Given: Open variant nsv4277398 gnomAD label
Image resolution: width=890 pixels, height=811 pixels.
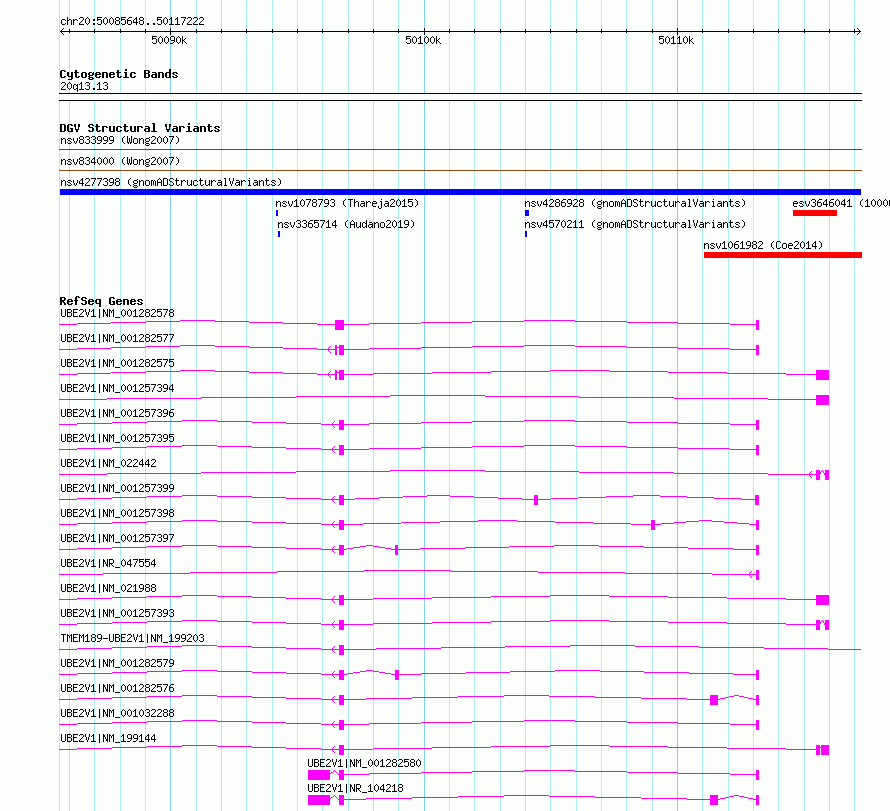Looking at the screenshot, I should (x=171, y=182).
